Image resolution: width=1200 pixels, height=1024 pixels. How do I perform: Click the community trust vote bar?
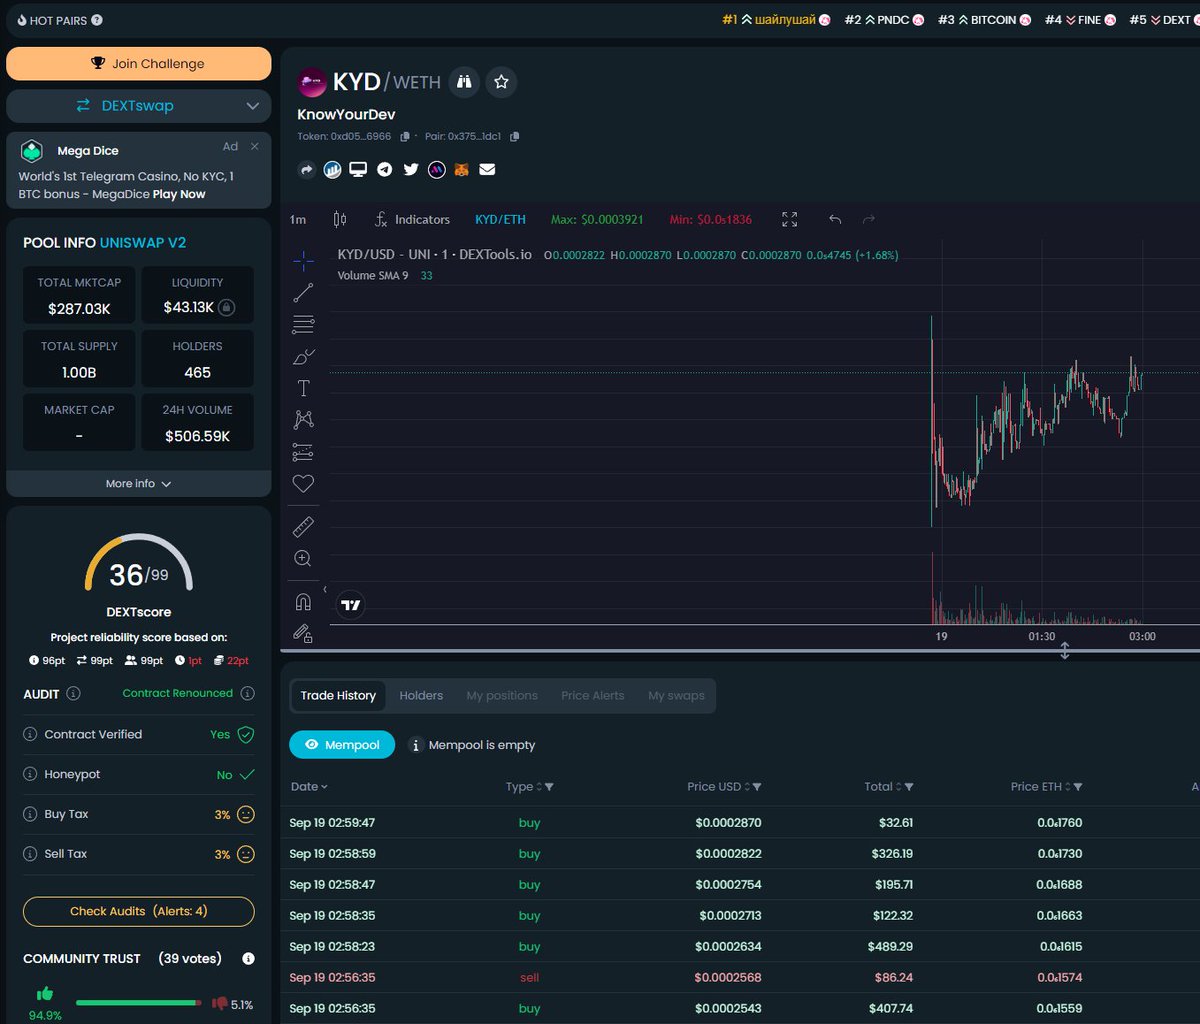pos(139,1002)
